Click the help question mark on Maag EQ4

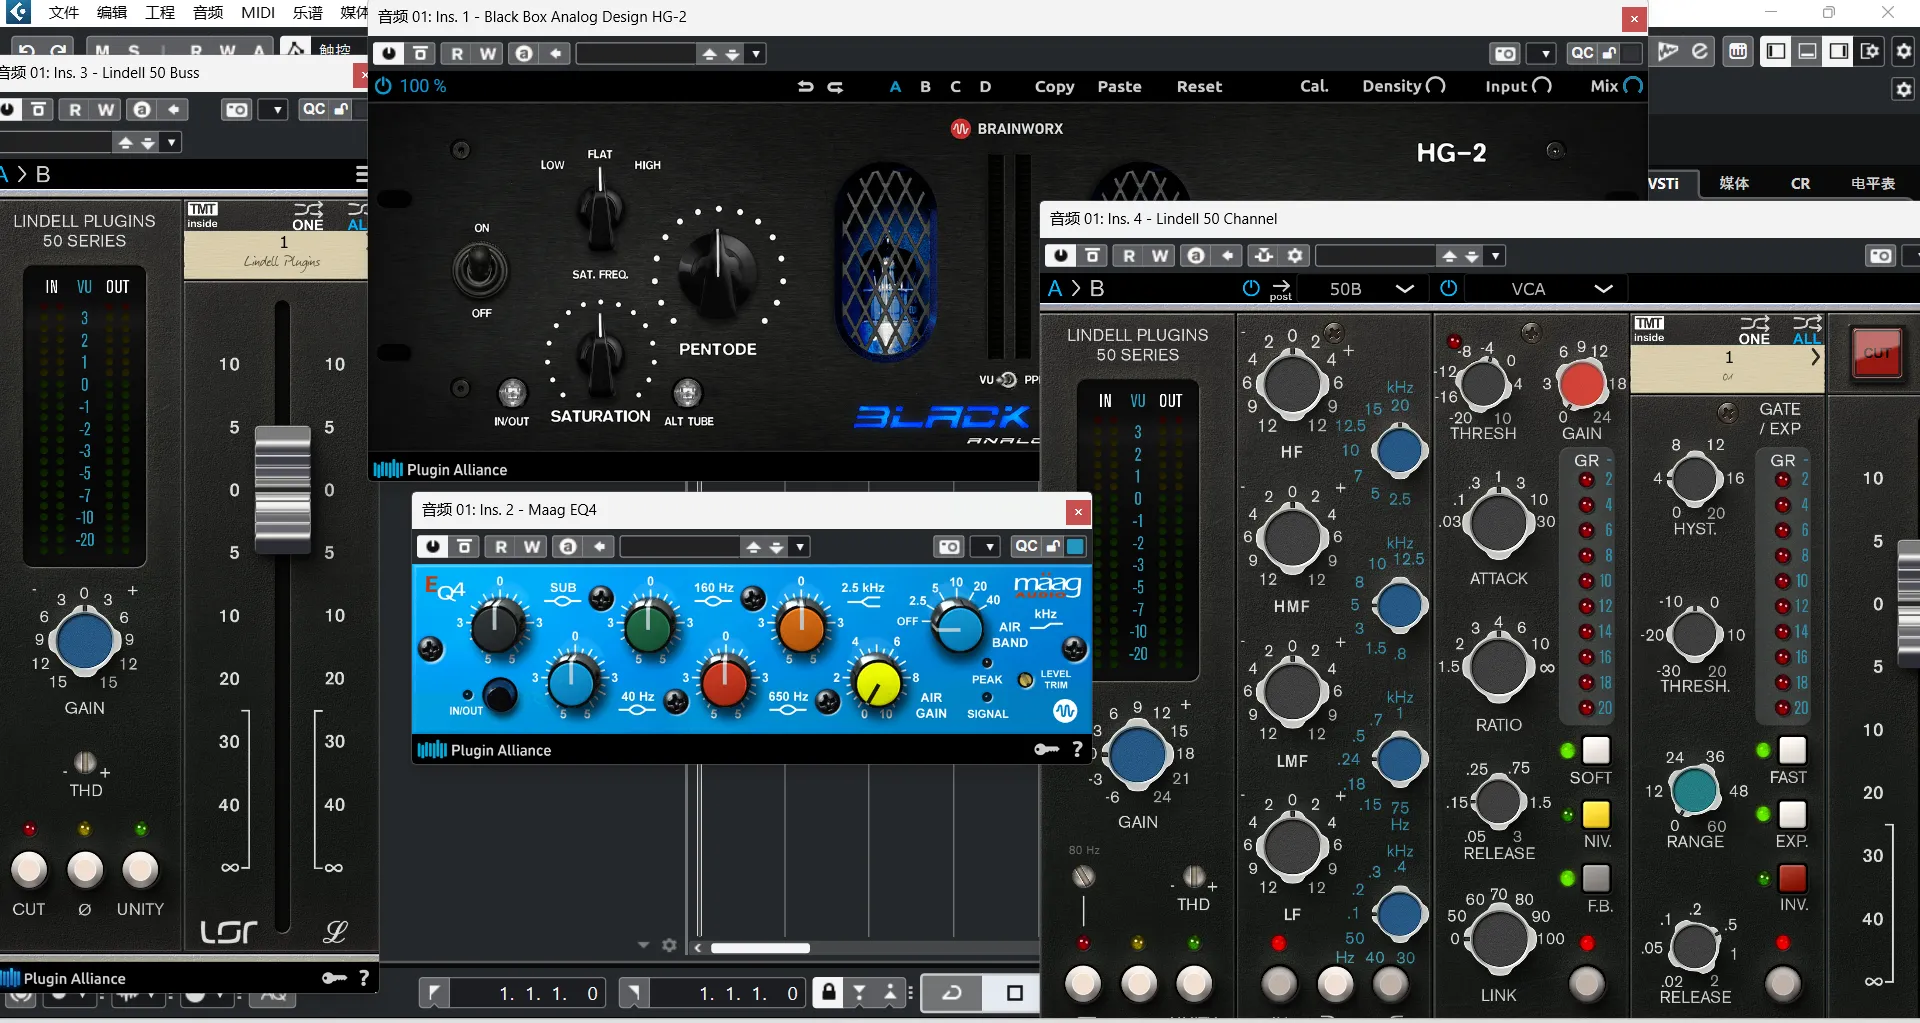click(1077, 749)
